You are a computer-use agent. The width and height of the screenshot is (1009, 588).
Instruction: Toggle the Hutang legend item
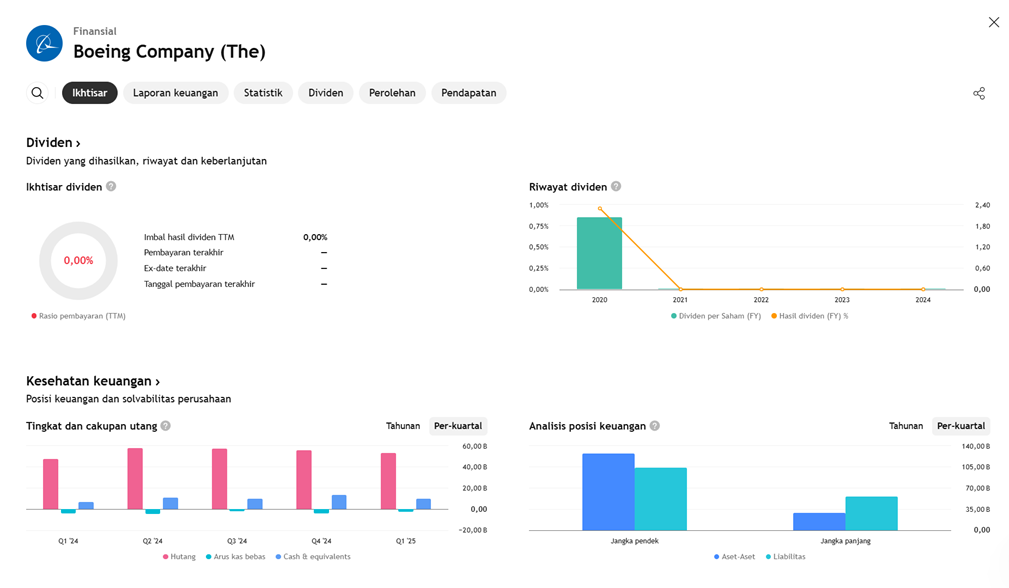tap(179, 556)
